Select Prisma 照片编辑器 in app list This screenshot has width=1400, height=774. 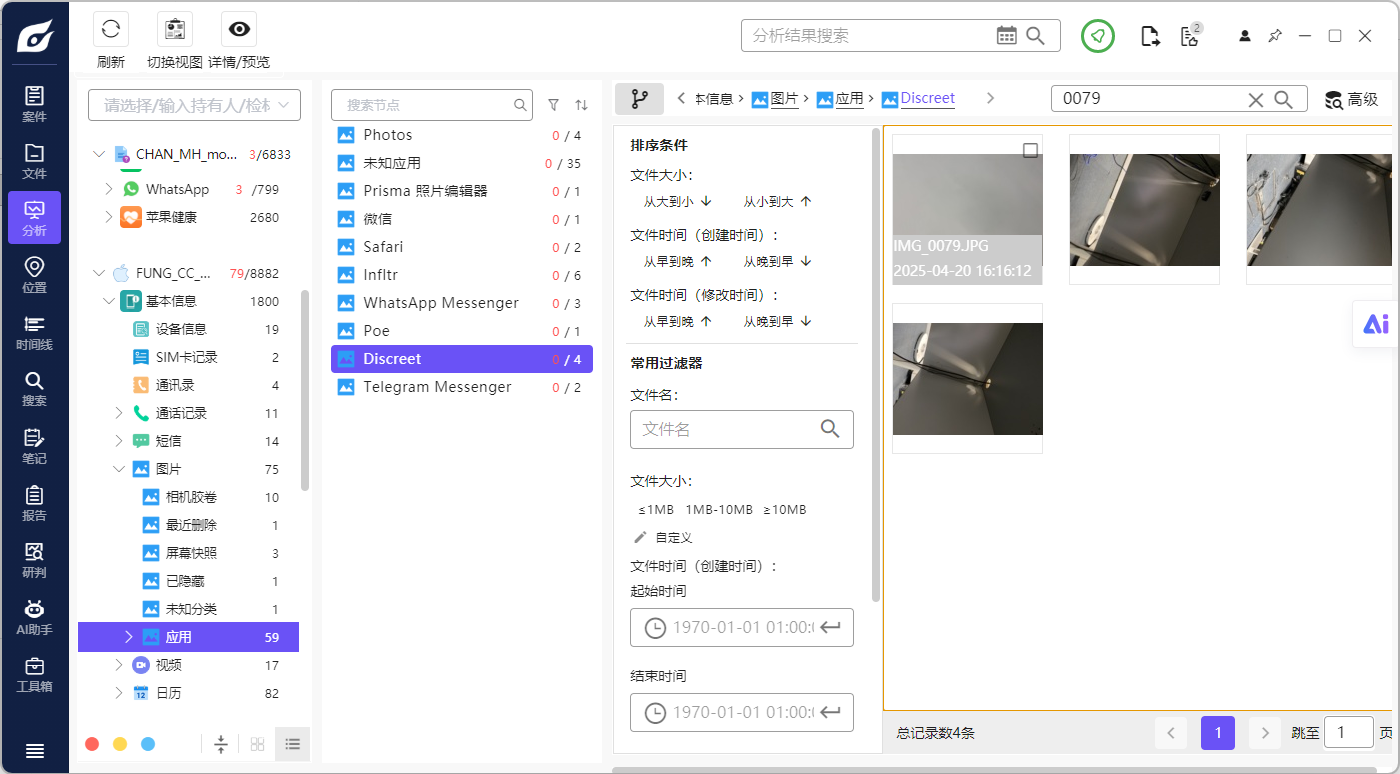[x=462, y=191]
